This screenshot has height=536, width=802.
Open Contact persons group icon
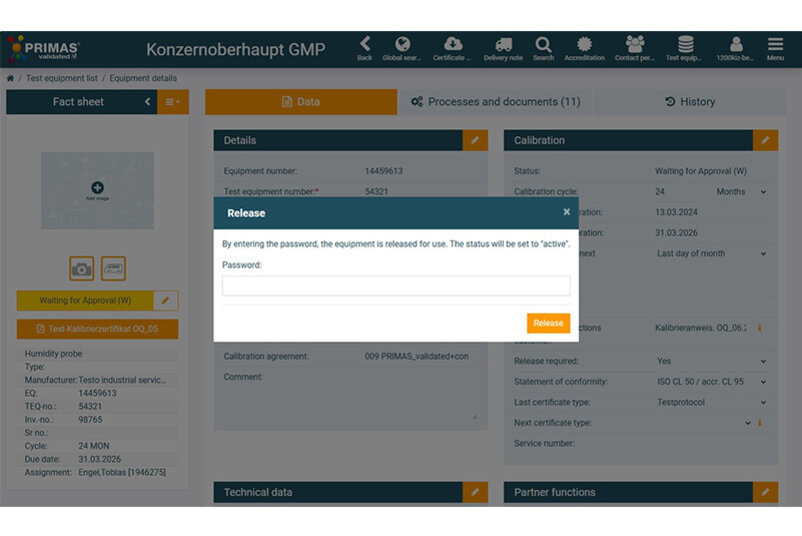pyautogui.click(x=635, y=44)
